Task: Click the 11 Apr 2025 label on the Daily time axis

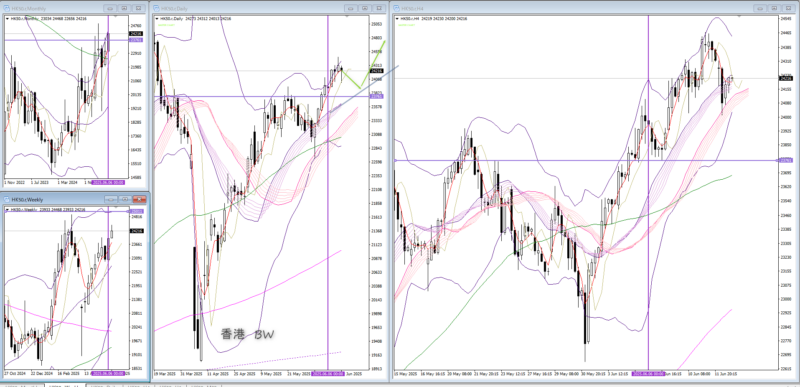Action: [218, 373]
